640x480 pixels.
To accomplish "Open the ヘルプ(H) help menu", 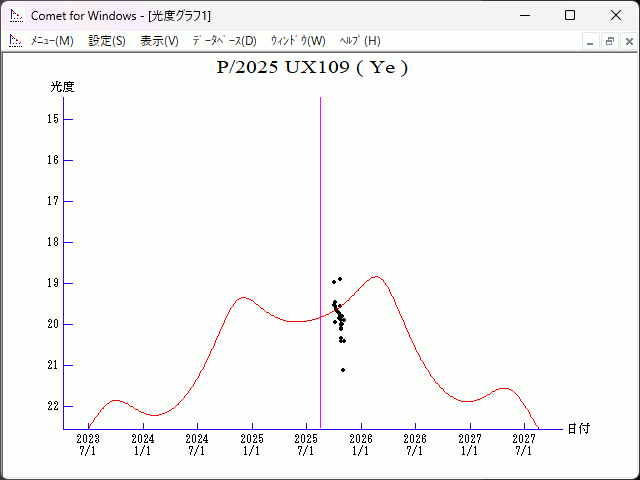I will tap(360, 41).
